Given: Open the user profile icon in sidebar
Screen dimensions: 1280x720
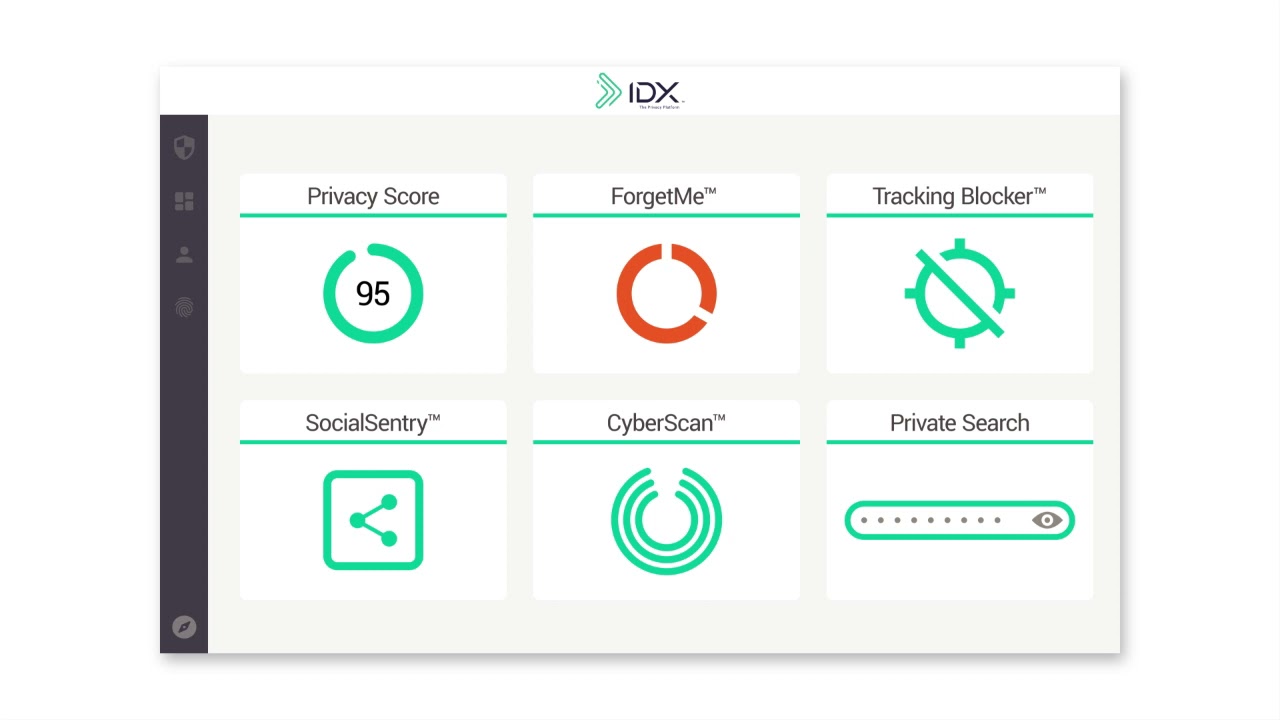Looking at the screenshot, I should click(184, 255).
